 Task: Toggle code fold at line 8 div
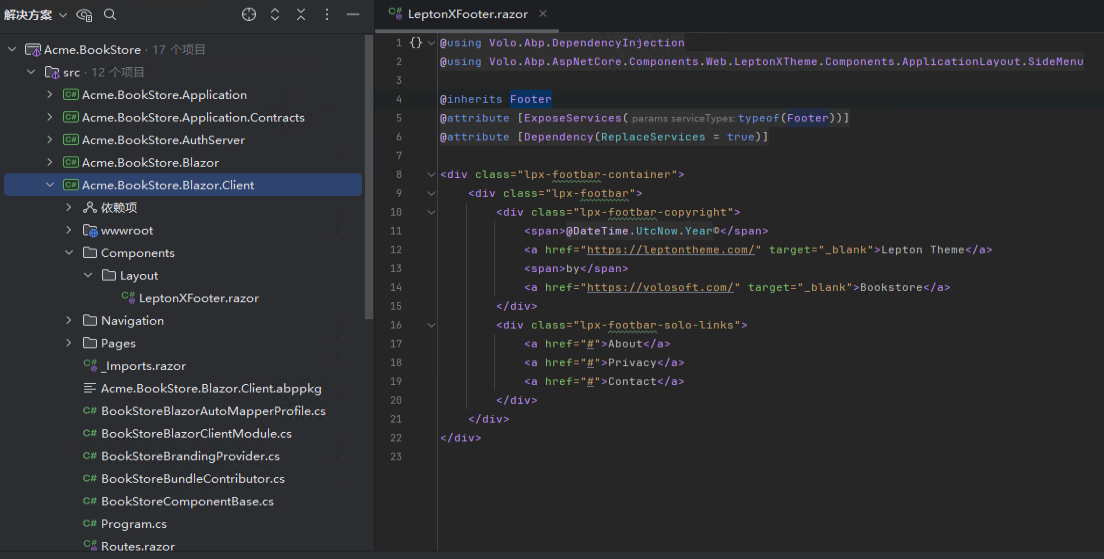coord(431,174)
